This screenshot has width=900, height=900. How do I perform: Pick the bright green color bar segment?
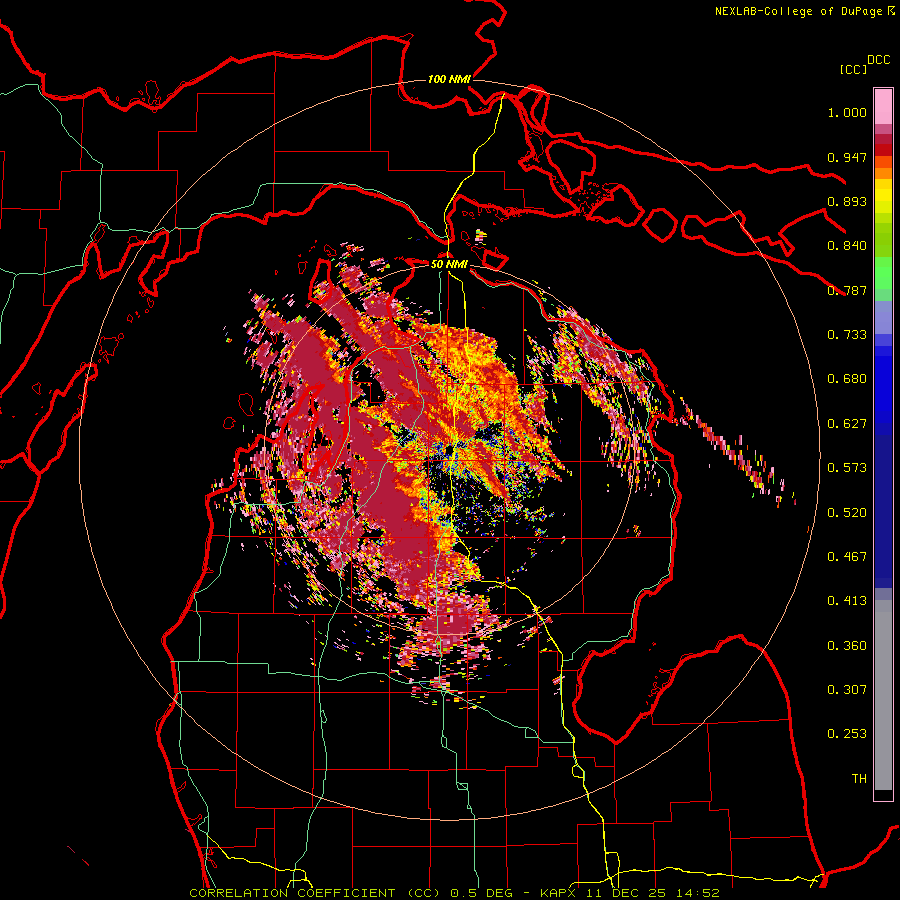[883, 273]
